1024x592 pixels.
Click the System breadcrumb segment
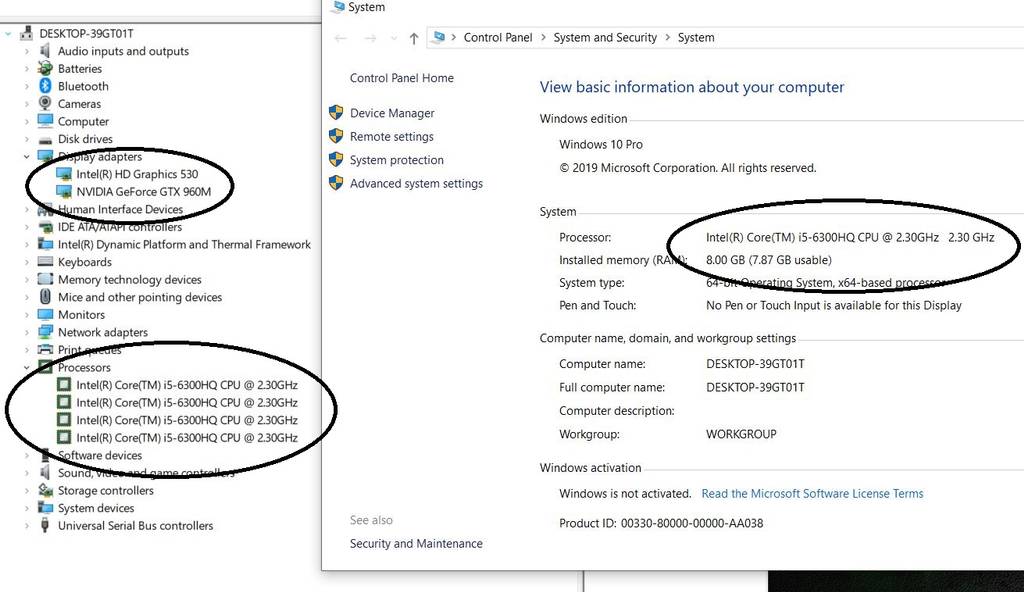(696, 38)
